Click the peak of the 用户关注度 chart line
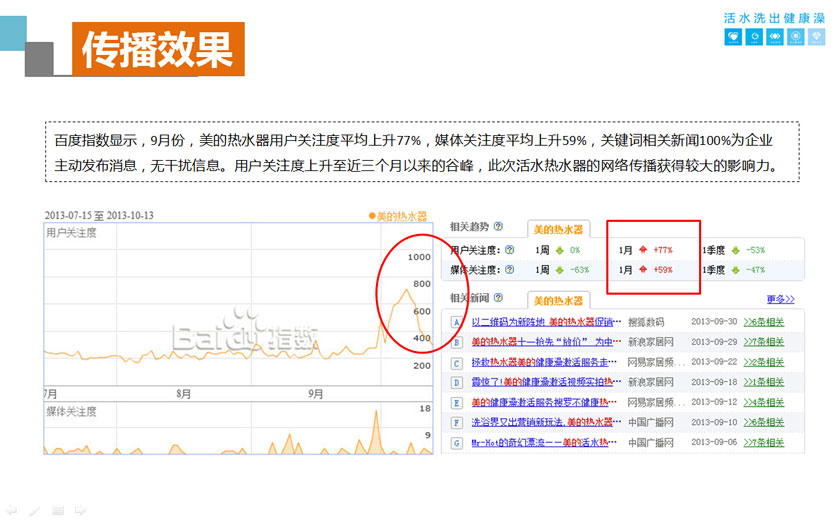 click(x=403, y=289)
